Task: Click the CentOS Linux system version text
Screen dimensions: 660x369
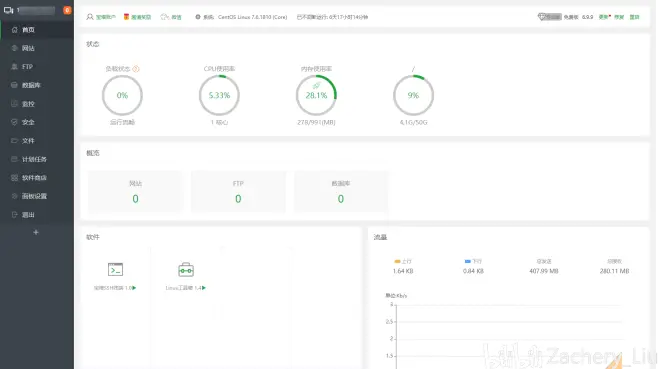Action: 253,17
